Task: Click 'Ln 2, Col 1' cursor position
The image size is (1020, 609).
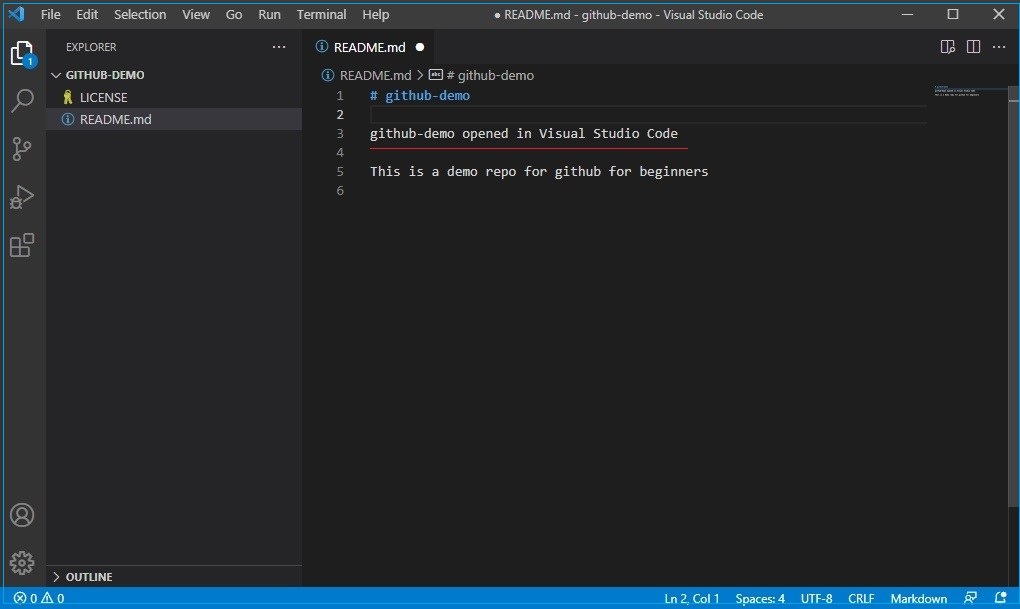Action: click(x=691, y=598)
